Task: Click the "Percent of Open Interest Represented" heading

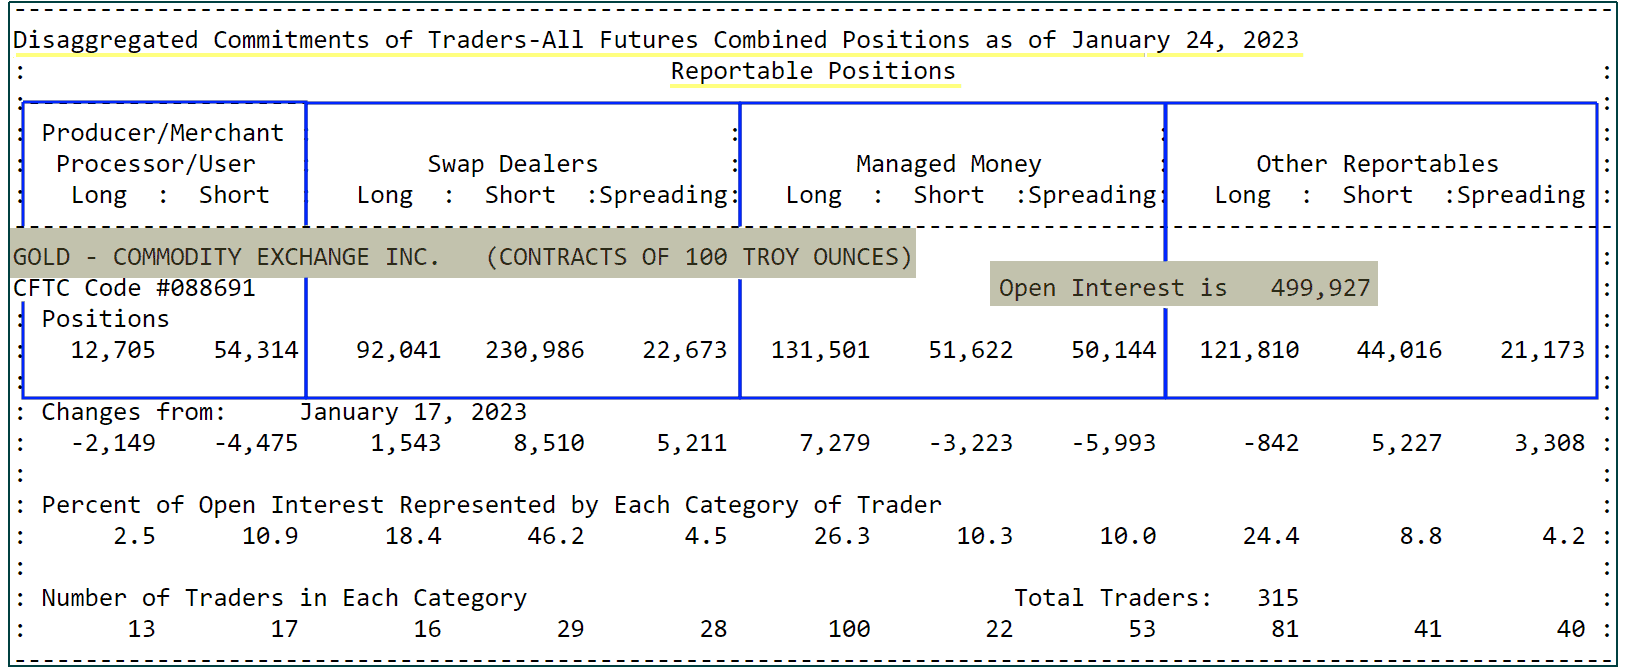Action: point(491,505)
